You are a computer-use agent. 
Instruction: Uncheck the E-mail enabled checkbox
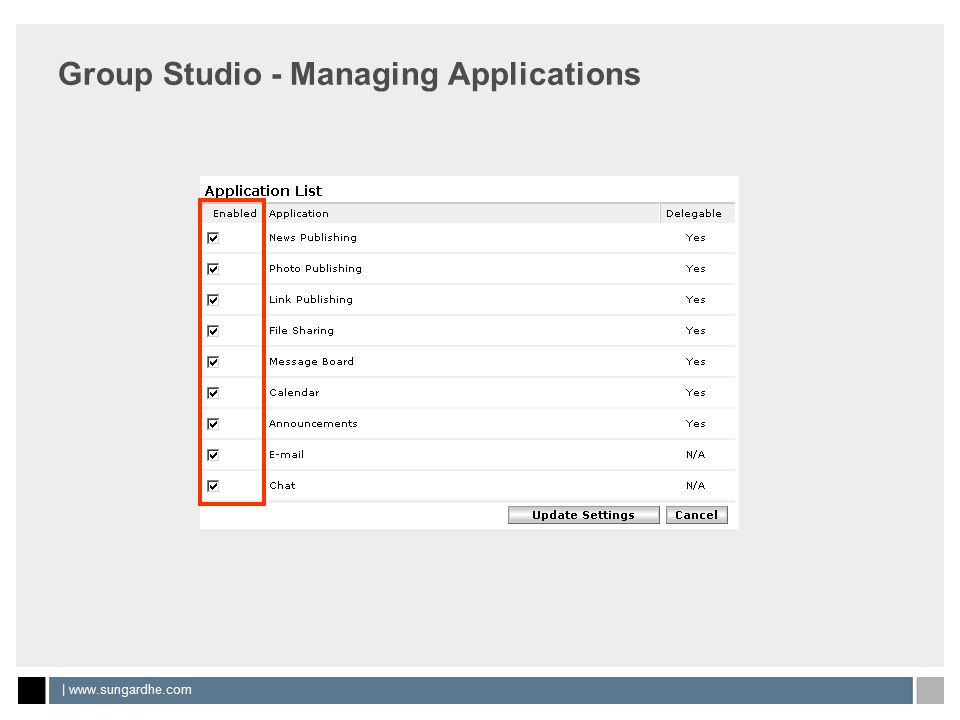[x=213, y=455]
